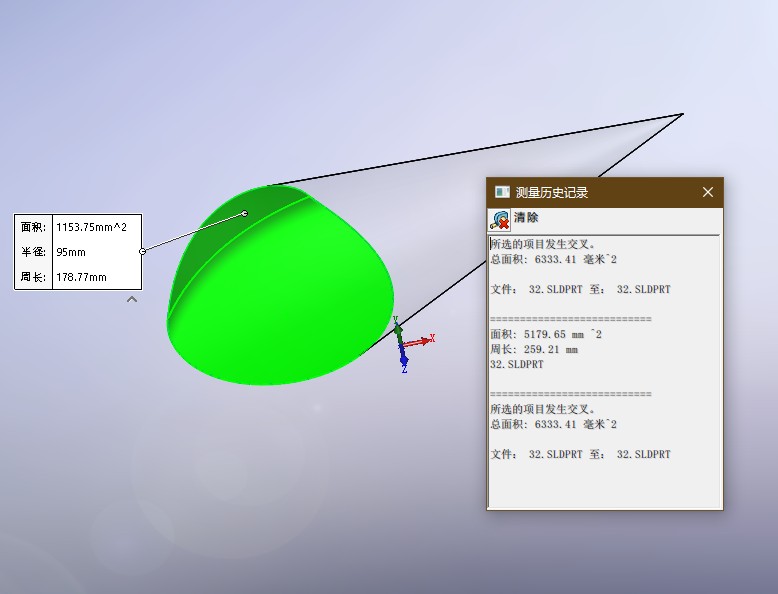Click the blue Z axis of the origin triad
The width and height of the screenshot is (778, 594).
pos(403,358)
